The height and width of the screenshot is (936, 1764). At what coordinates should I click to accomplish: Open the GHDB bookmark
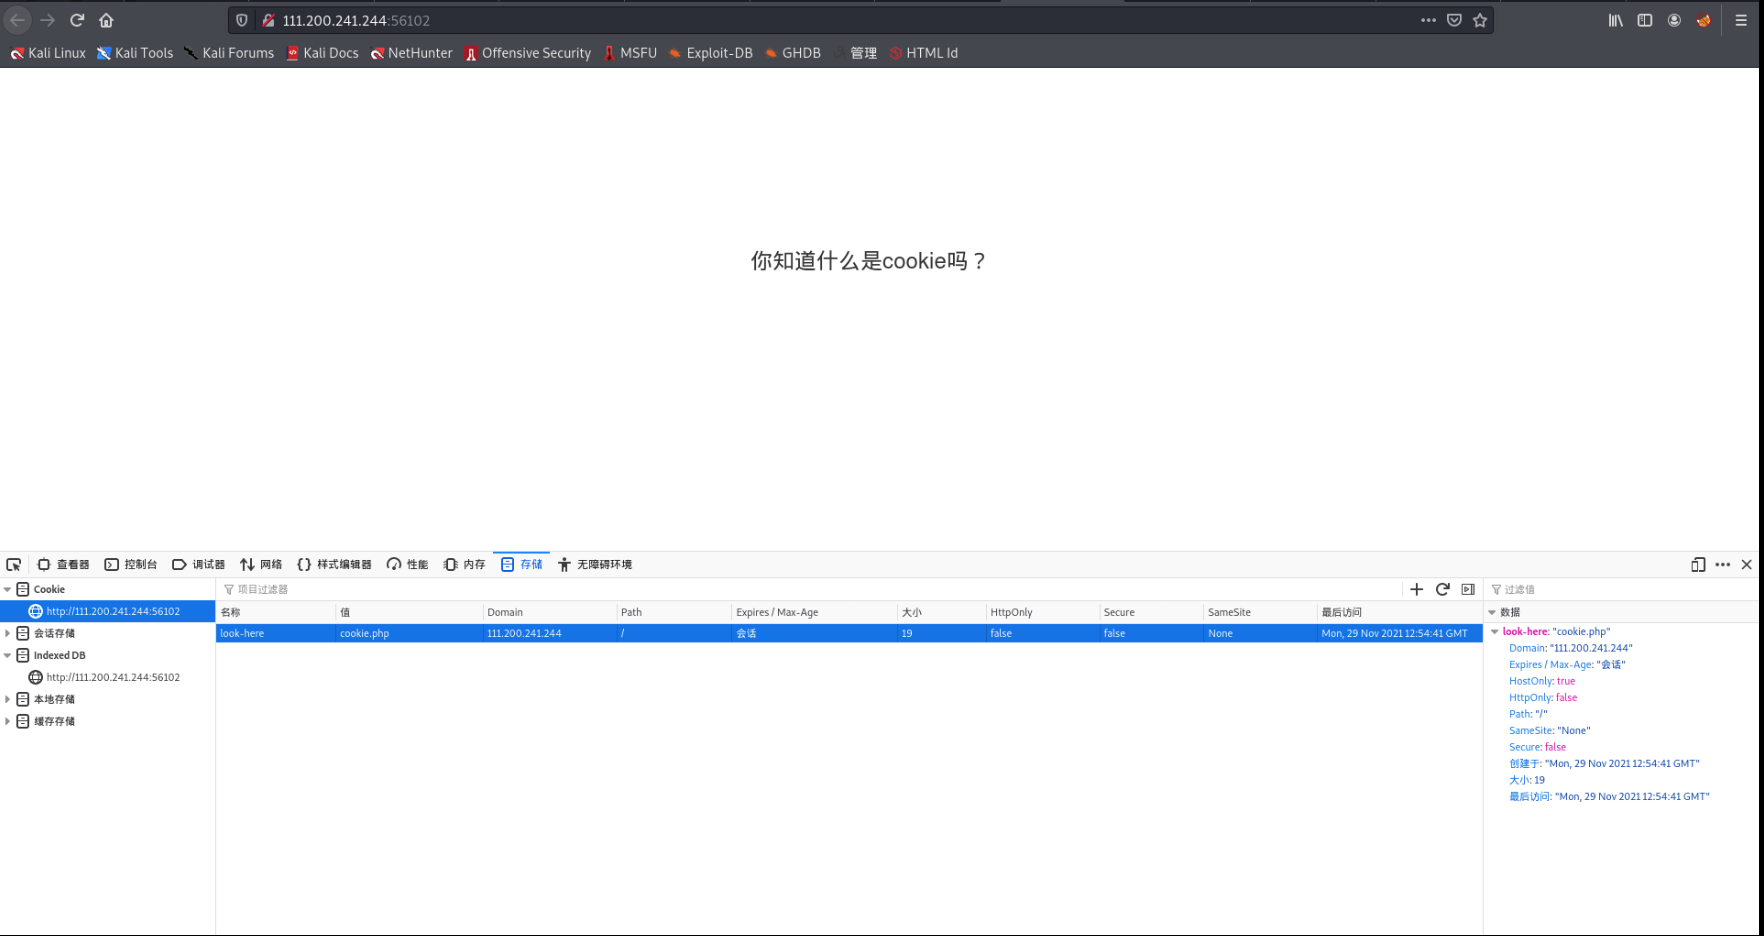coord(792,53)
